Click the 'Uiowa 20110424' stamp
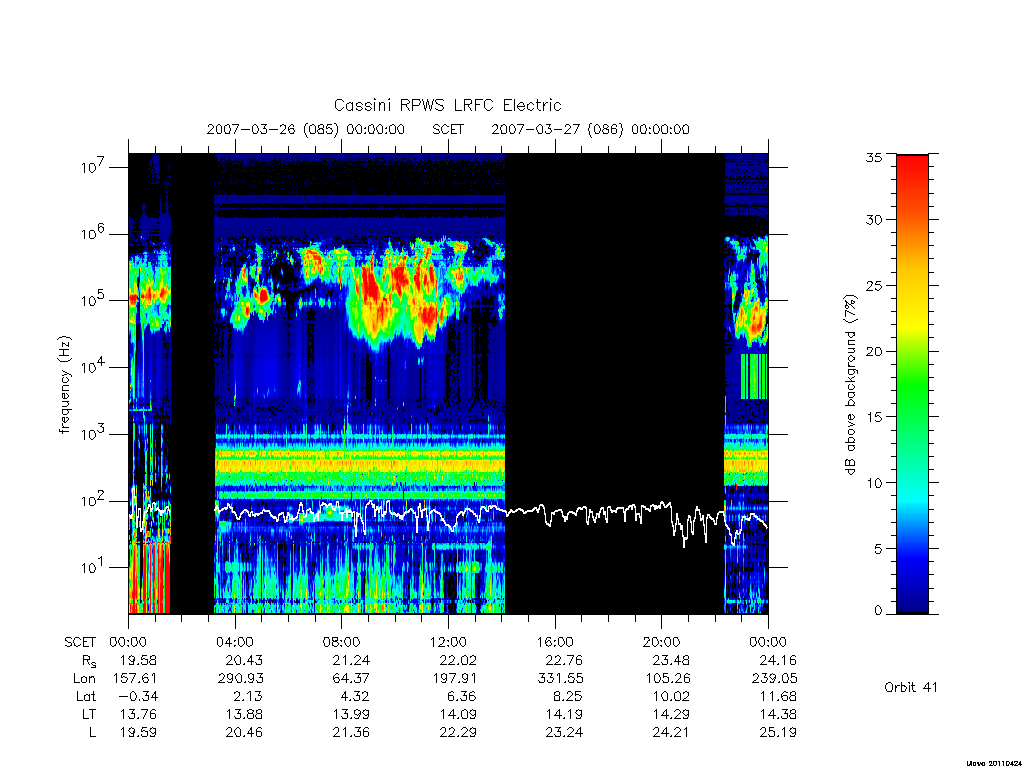 [994, 763]
